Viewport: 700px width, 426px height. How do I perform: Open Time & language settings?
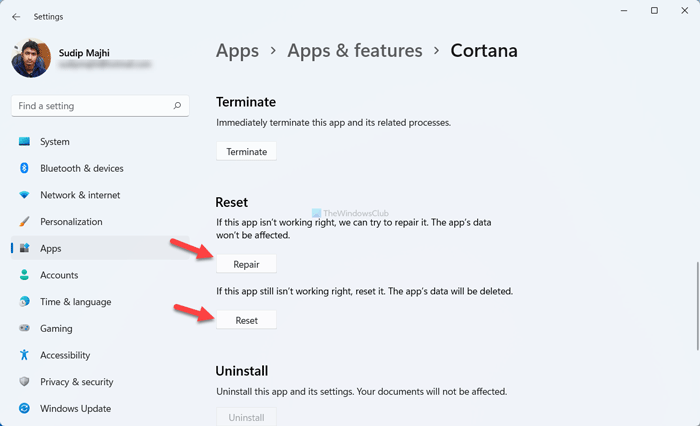(x=75, y=302)
